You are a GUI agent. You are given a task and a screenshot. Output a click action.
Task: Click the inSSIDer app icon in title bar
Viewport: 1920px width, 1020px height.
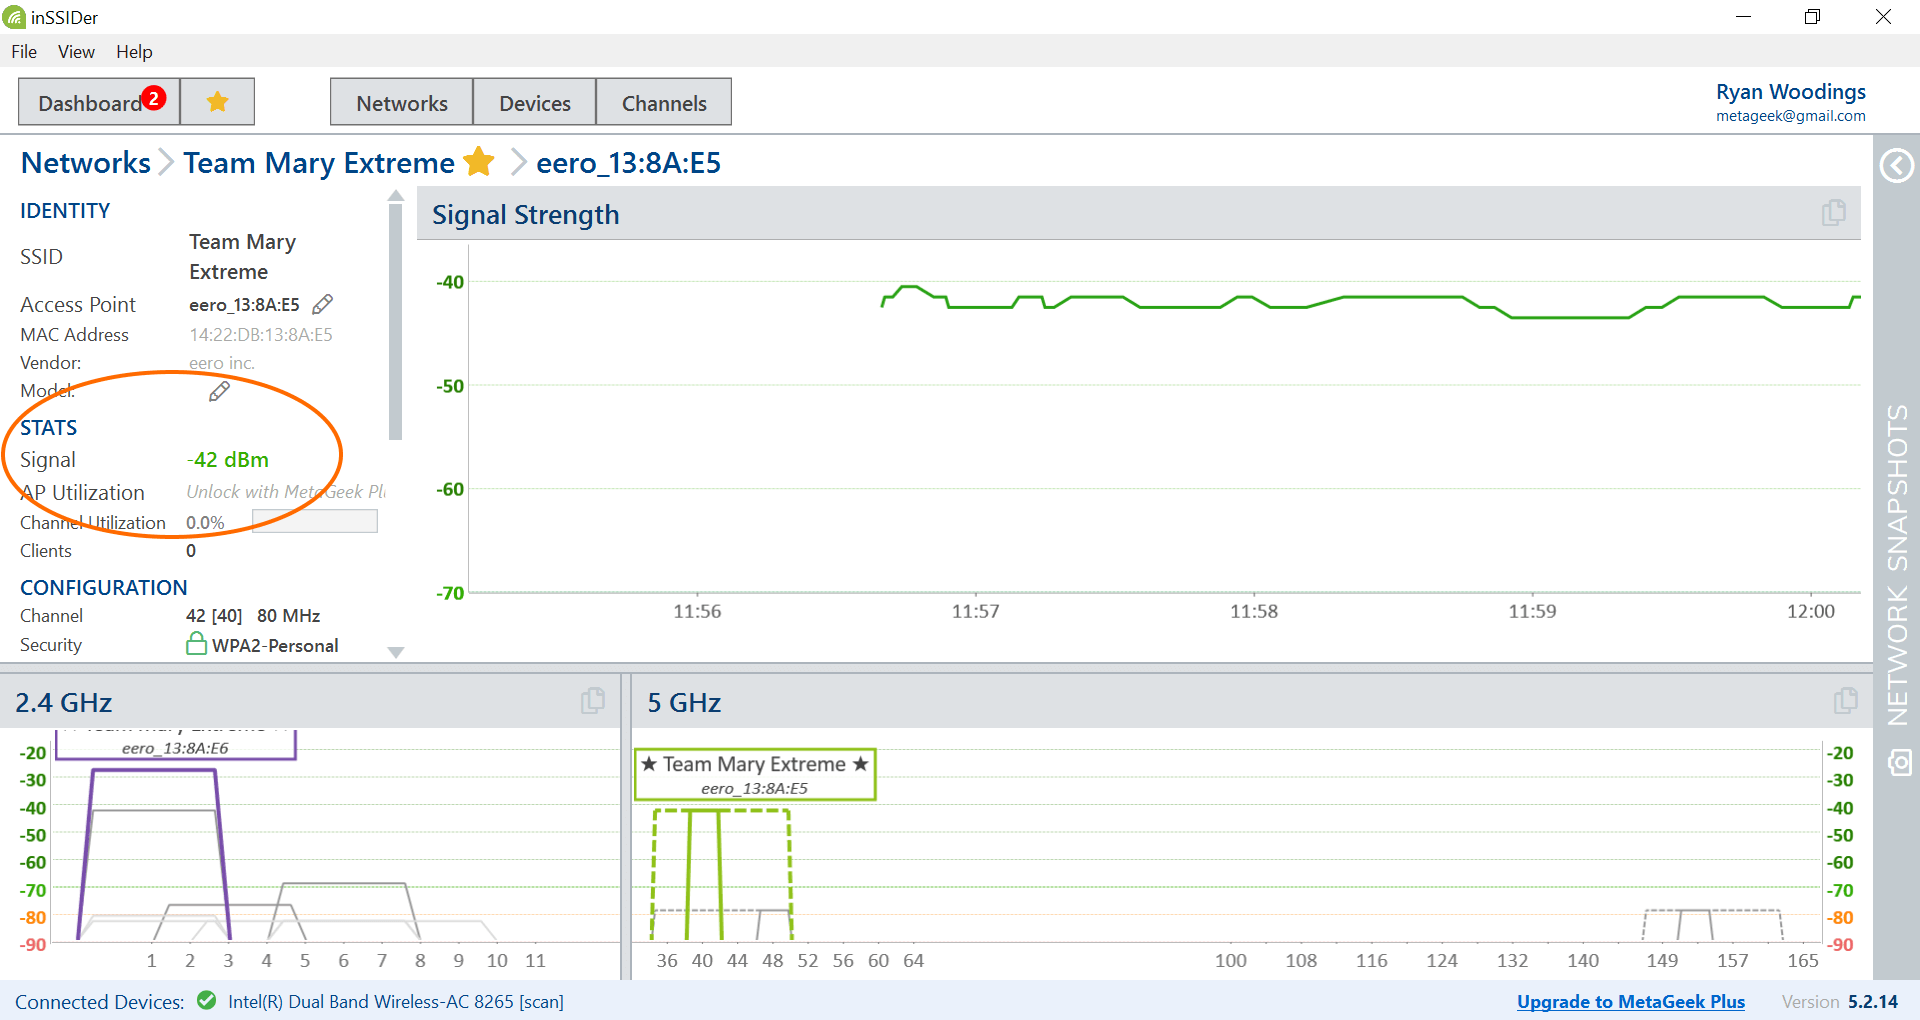(x=14, y=17)
